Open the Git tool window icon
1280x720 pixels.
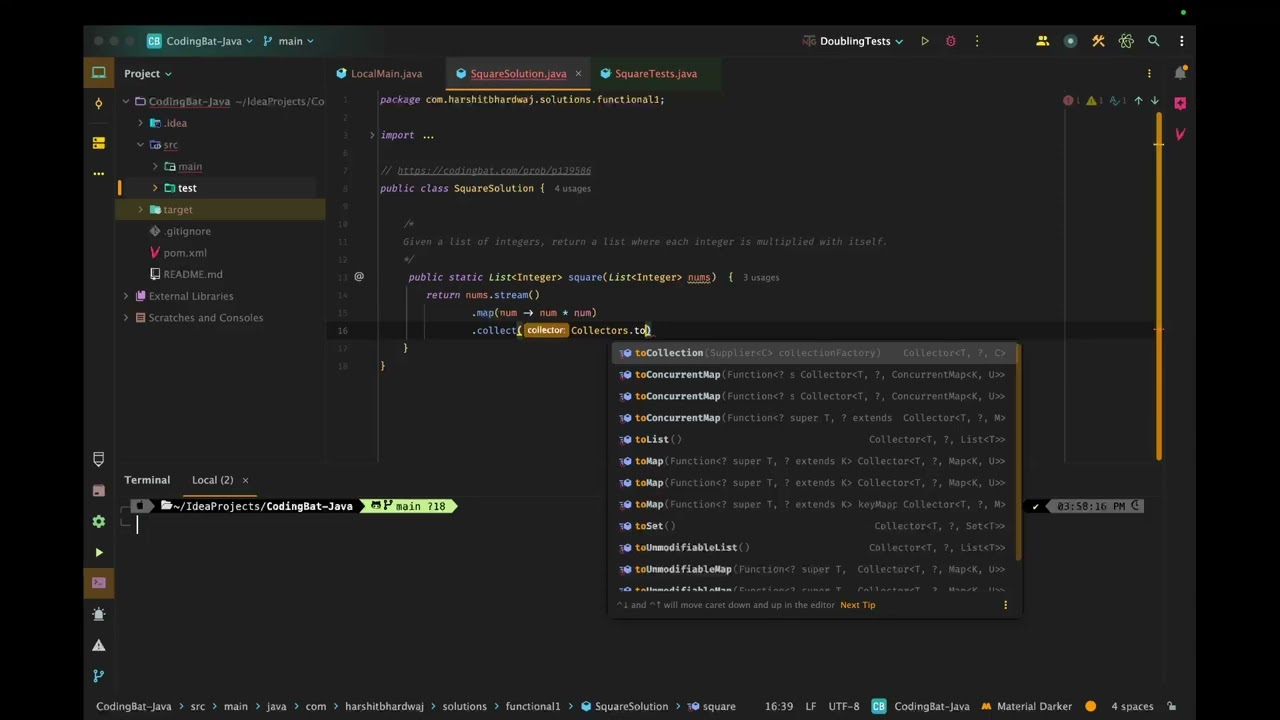[x=98, y=676]
